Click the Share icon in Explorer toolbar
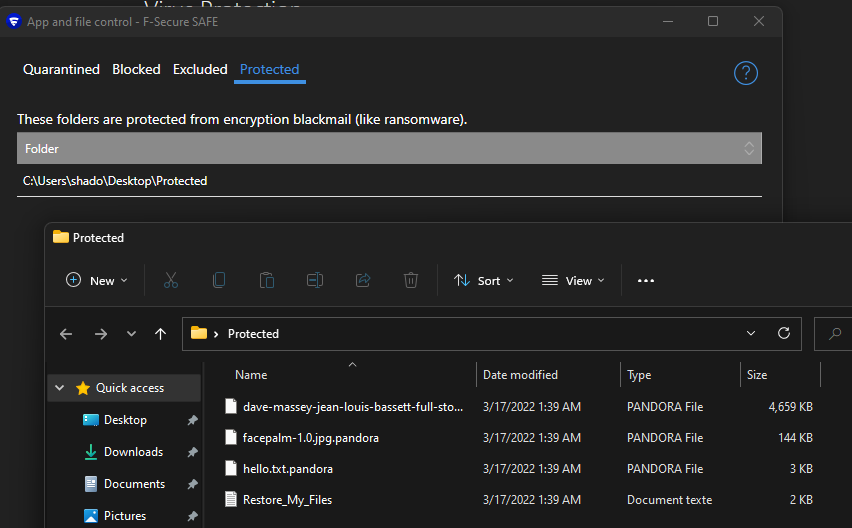Viewport: 852px width, 528px height. [x=363, y=280]
